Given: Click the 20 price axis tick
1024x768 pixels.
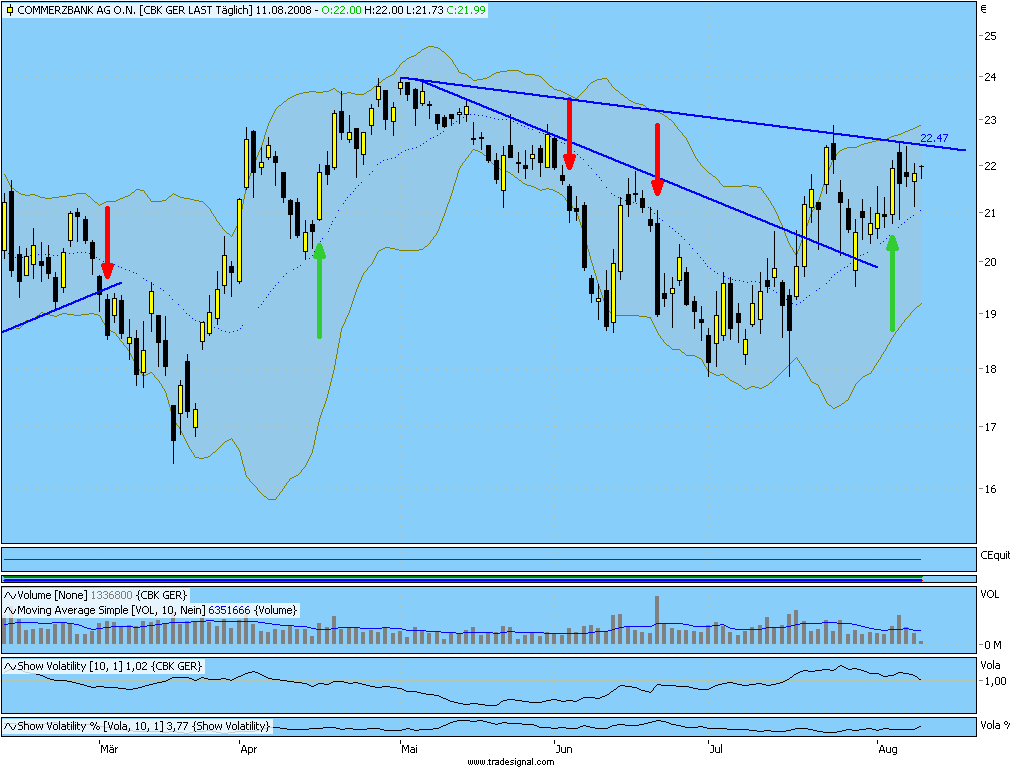Looking at the screenshot, I should pyautogui.click(x=990, y=262).
